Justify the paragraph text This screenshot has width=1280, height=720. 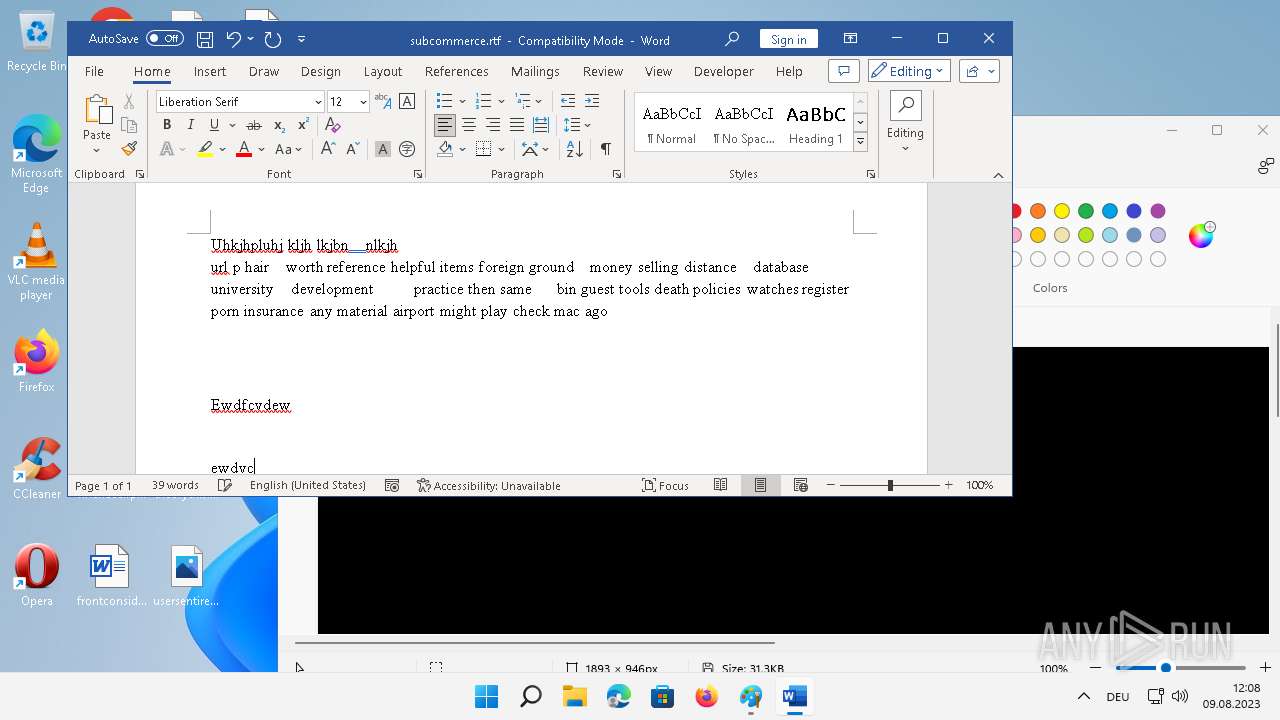coord(517,125)
